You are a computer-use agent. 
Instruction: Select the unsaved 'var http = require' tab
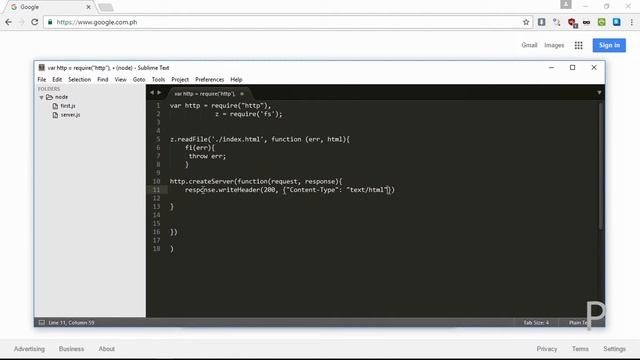[x=204, y=94]
